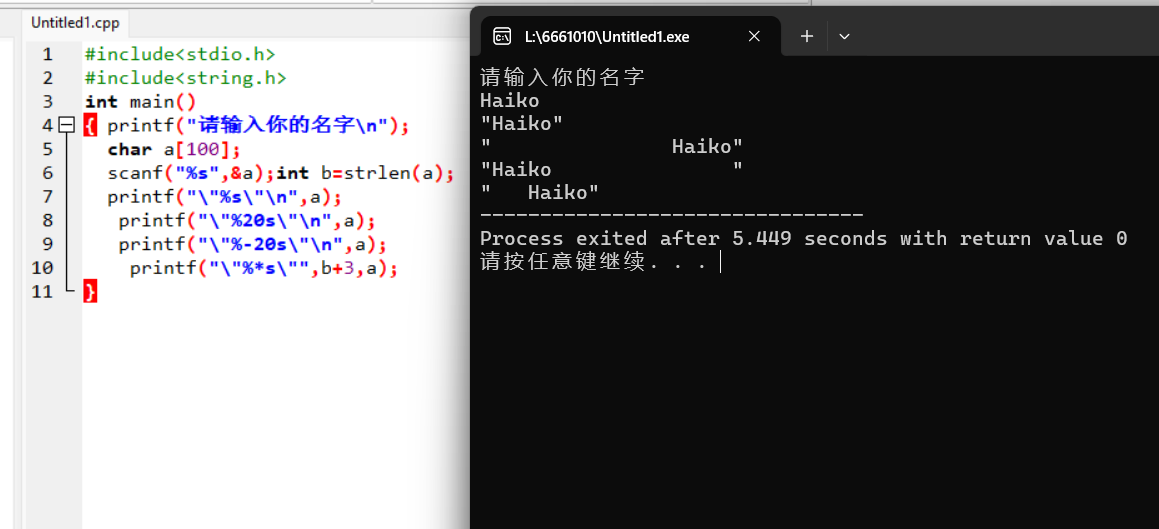
Task: Click the printf with %20s format
Action: point(248,220)
